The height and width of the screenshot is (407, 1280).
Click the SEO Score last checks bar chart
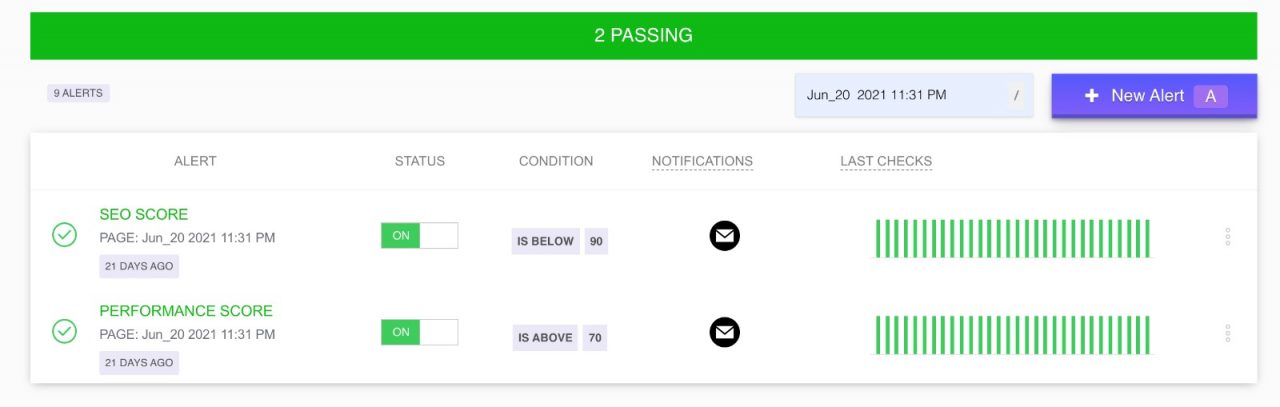coord(1013,238)
